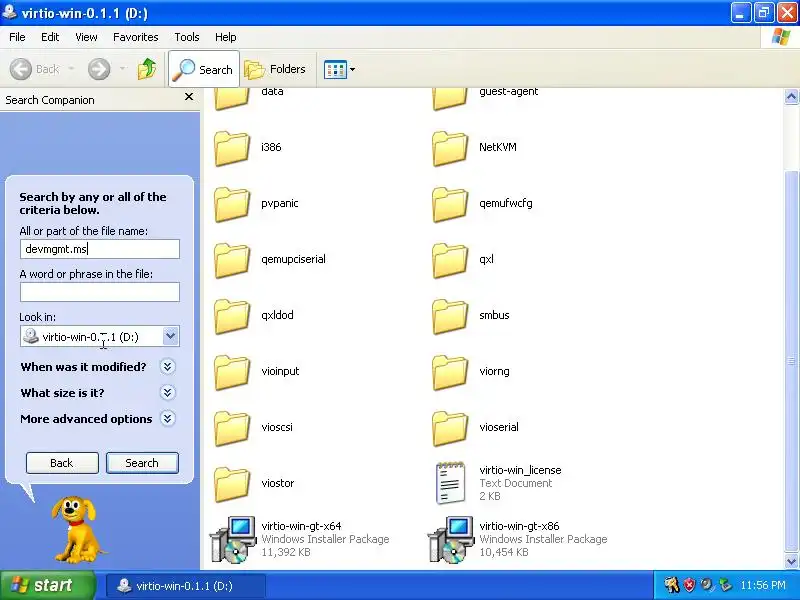Open the File menu
800x600 pixels.
point(17,37)
